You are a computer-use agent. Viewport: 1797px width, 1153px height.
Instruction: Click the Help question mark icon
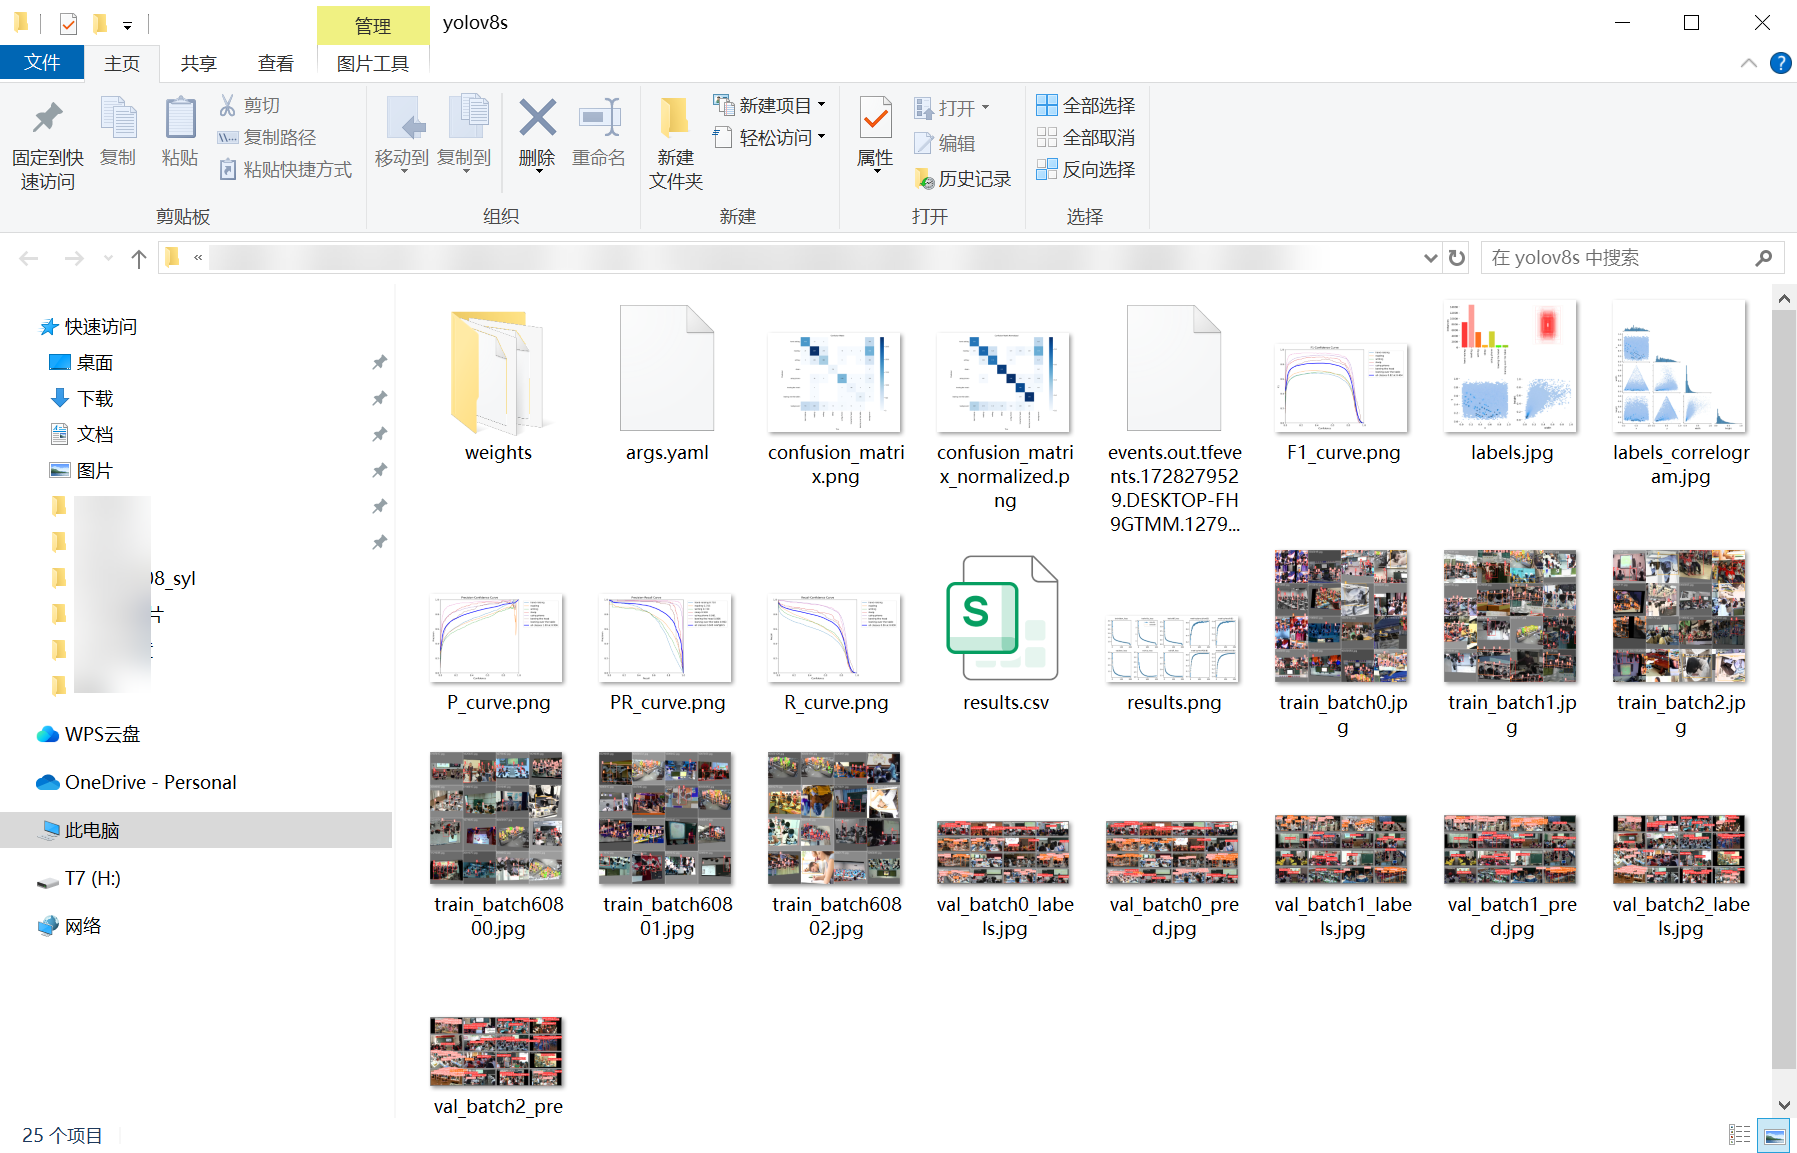point(1780,63)
